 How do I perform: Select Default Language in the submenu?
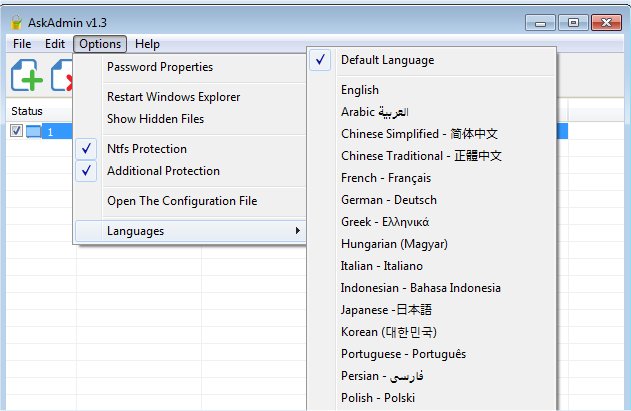387,60
